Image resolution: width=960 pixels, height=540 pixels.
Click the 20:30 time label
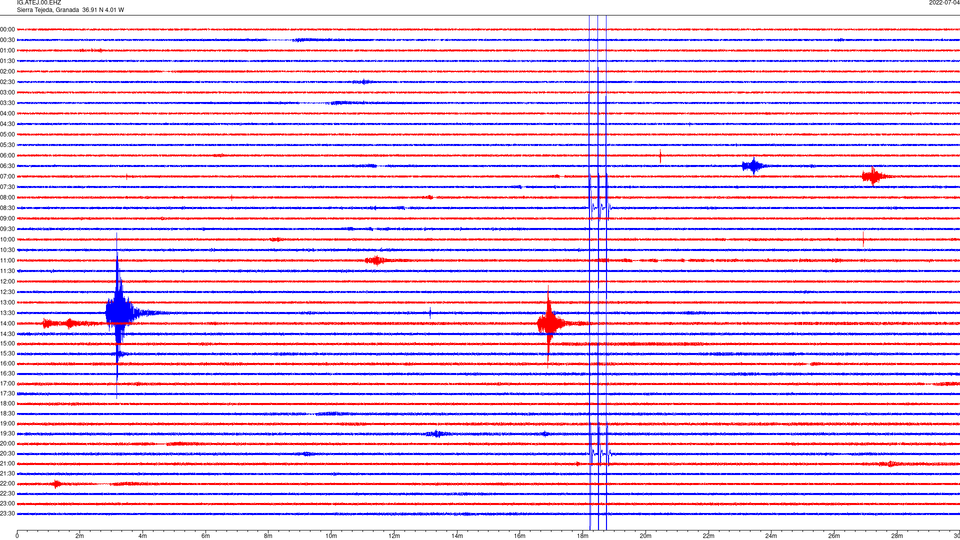(7, 454)
